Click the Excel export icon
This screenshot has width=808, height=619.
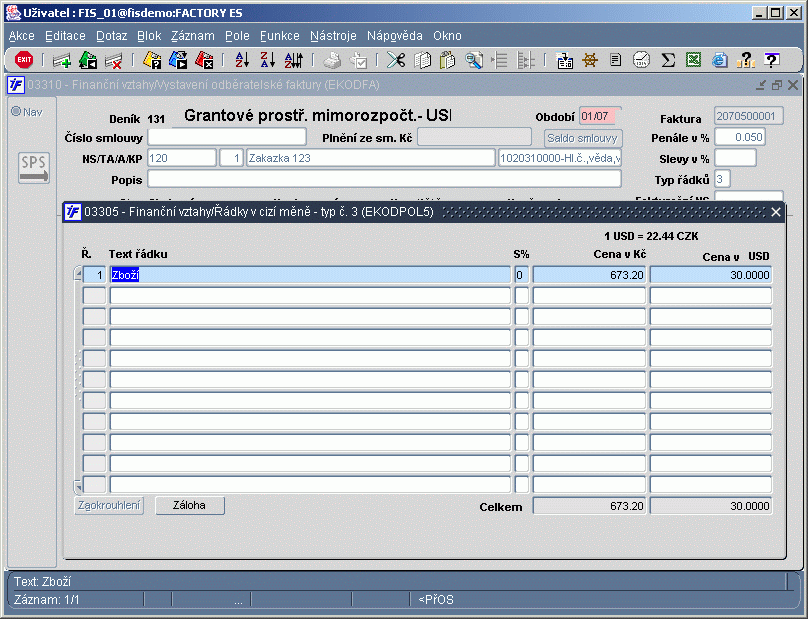[694, 60]
